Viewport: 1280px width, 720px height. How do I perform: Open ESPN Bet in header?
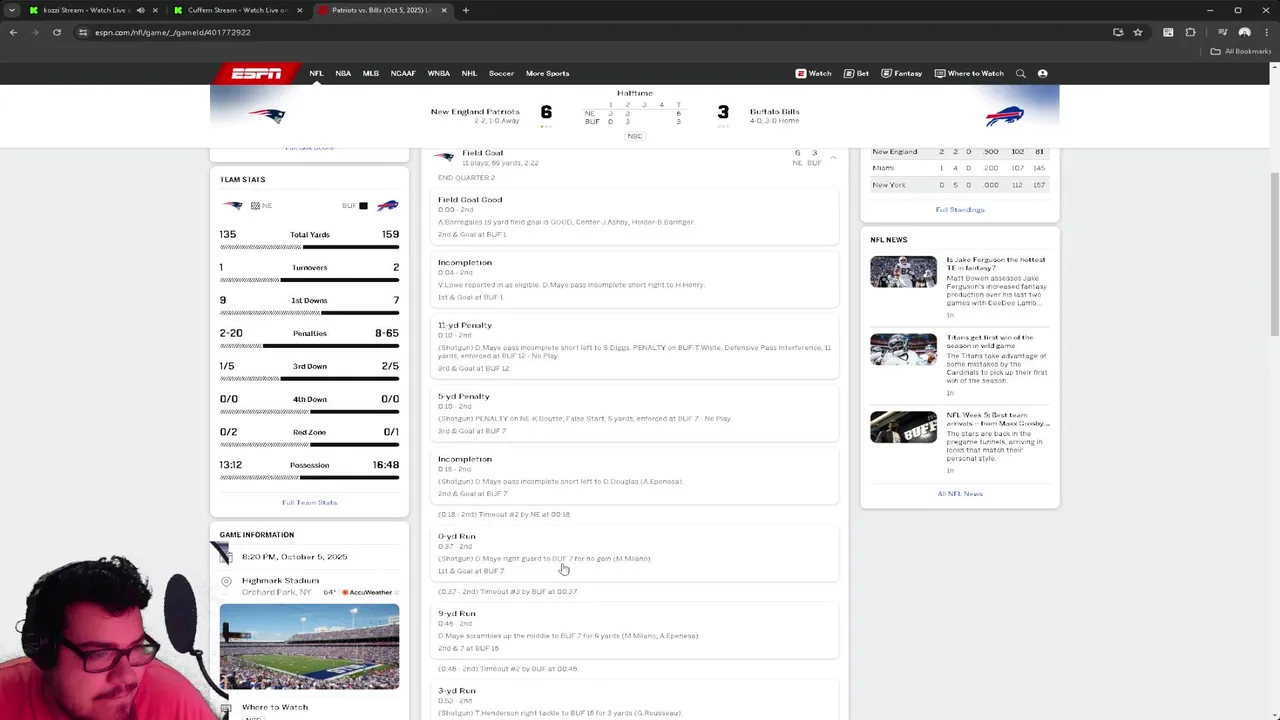[856, 73]
